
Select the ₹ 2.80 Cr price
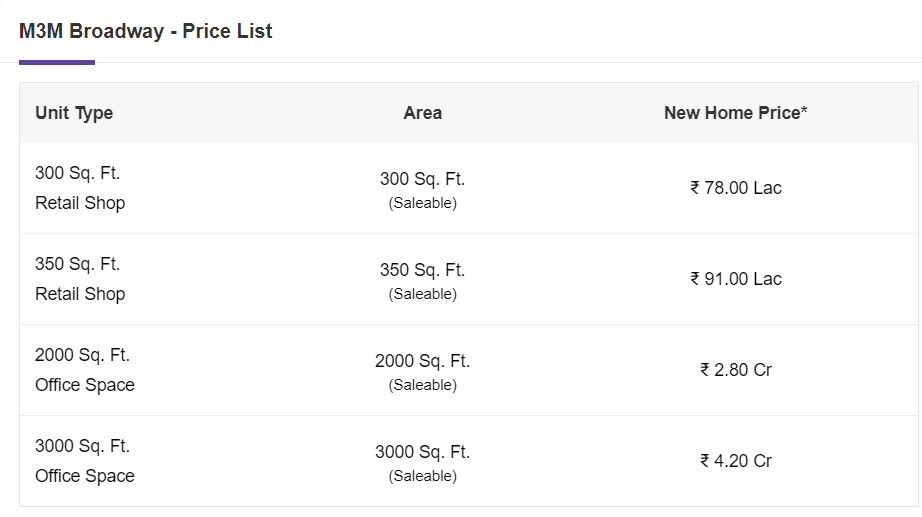tap(736, 370)
